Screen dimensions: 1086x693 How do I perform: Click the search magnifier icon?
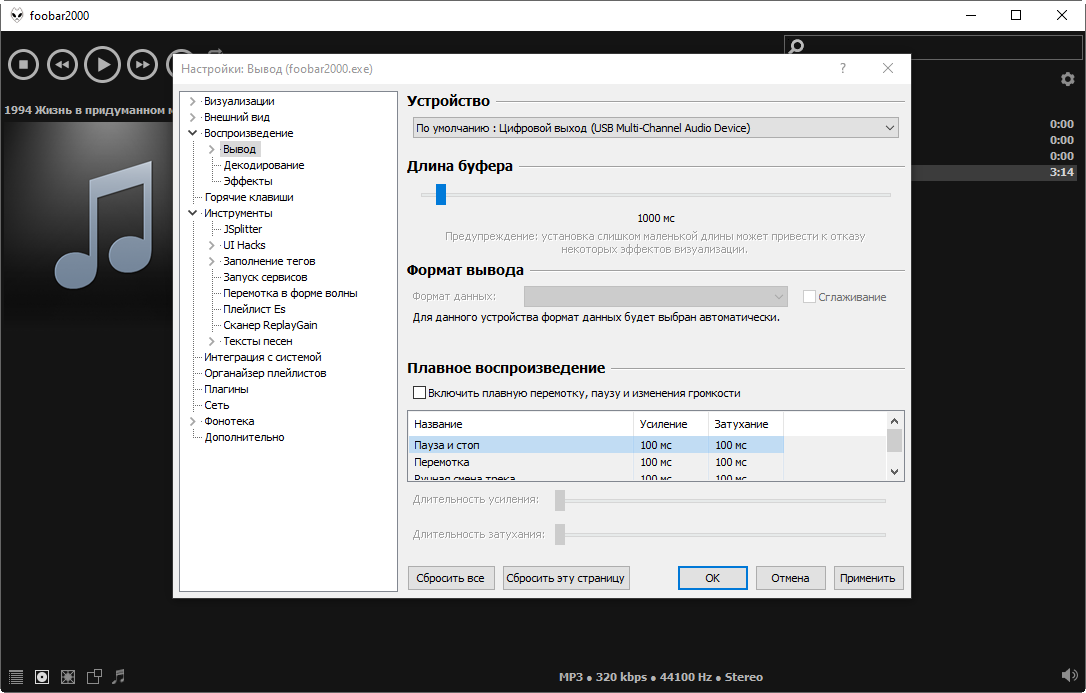pos(796,46)
